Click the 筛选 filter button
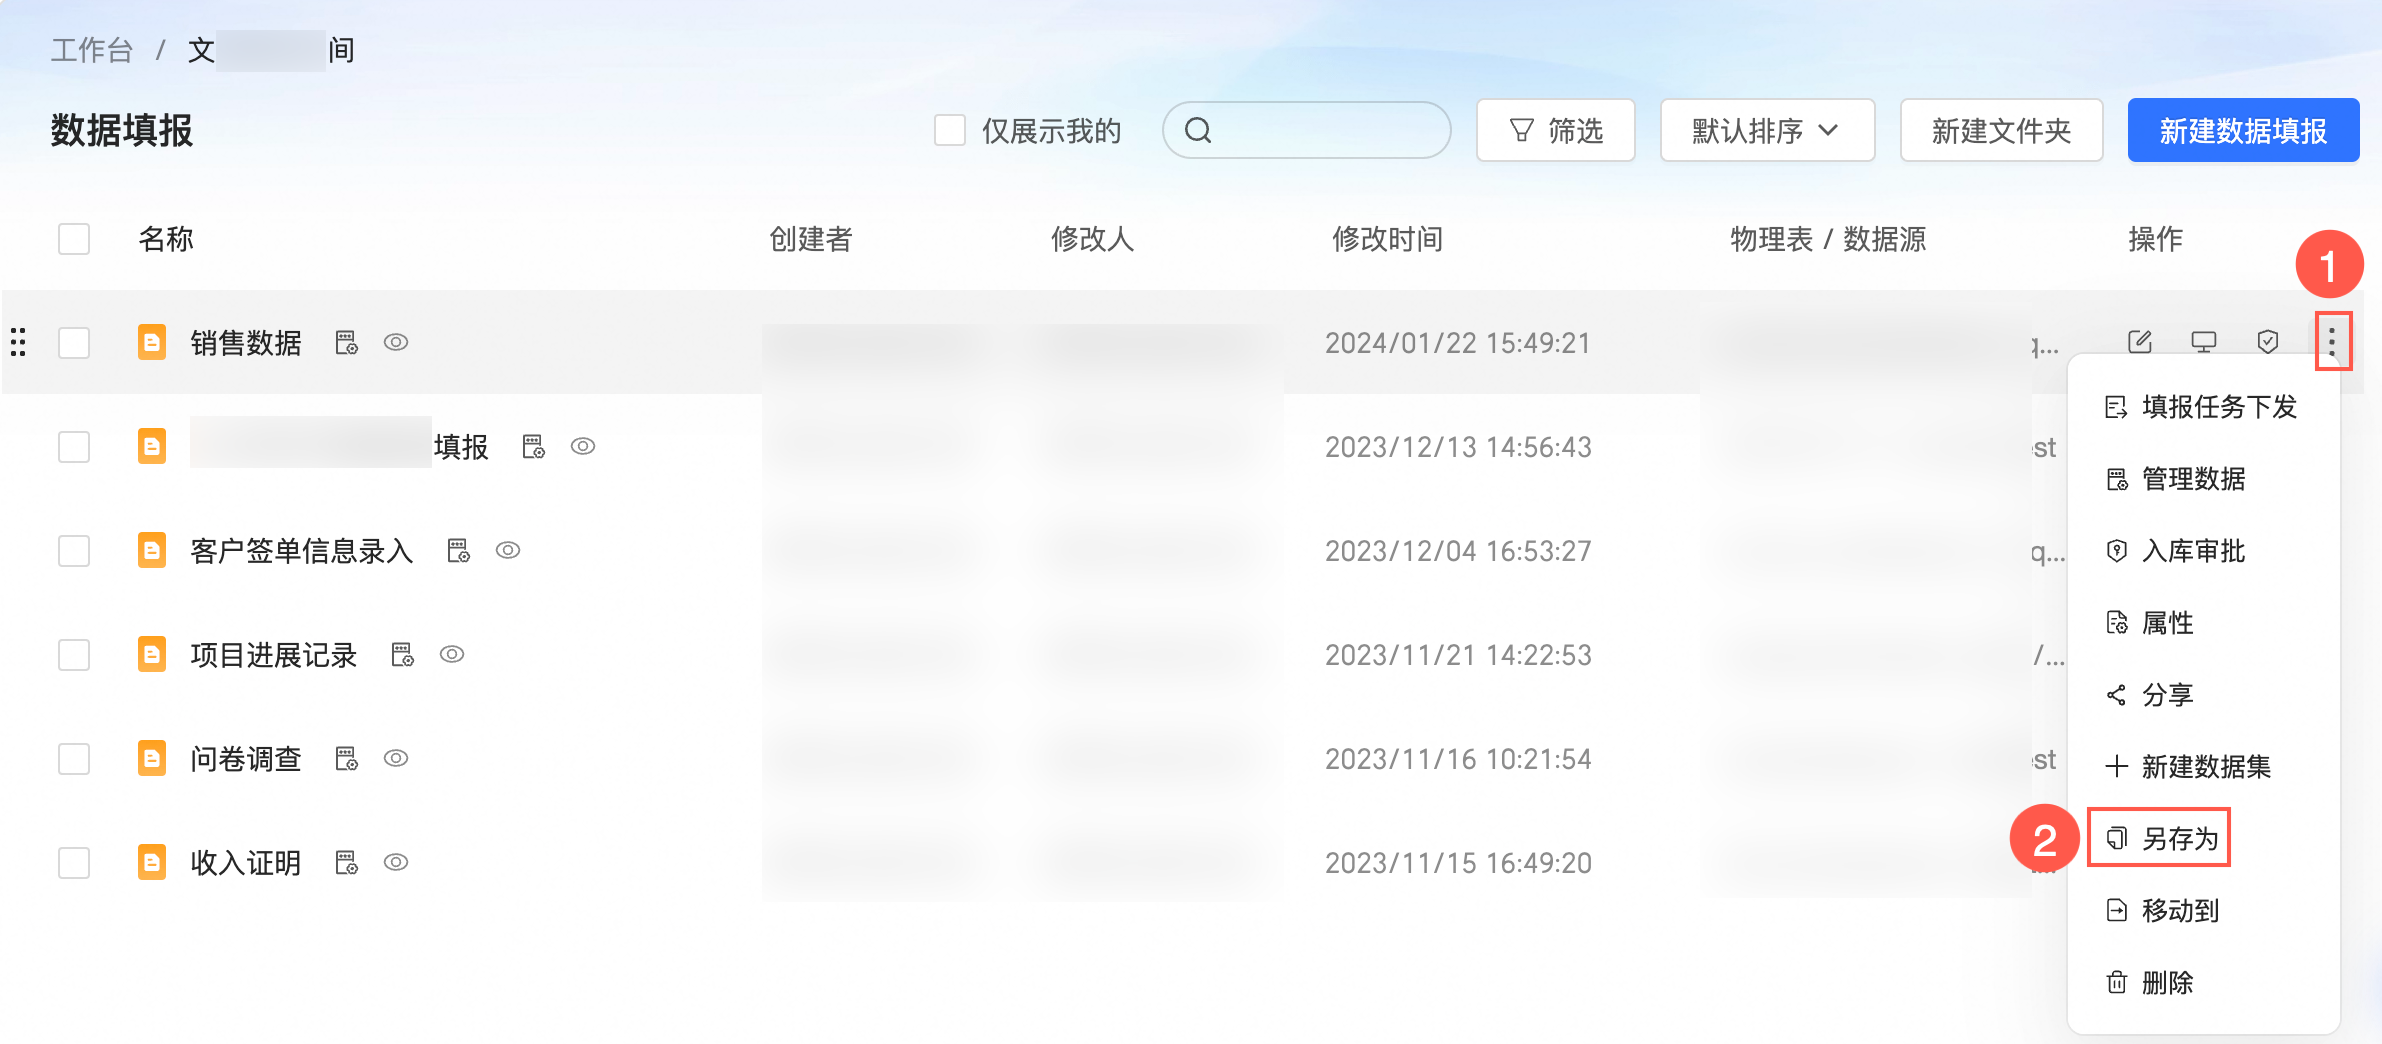 coord(1556,130)
